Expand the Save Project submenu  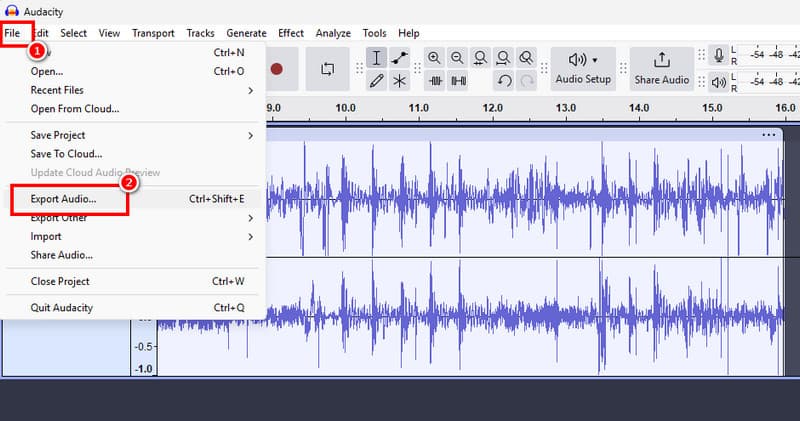coord(133,135)
